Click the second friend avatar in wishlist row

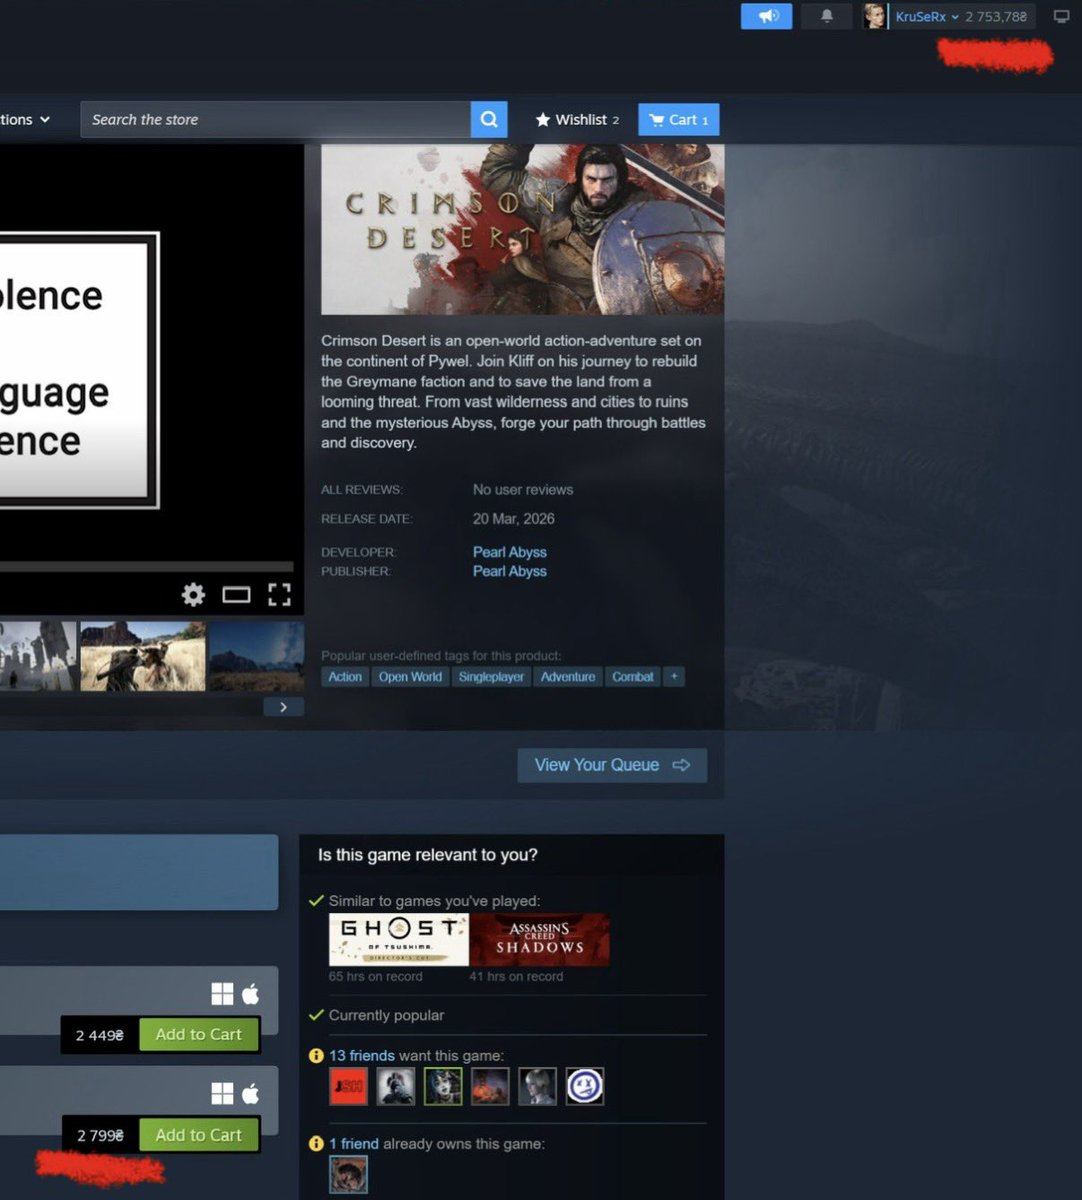[396, 1086]
